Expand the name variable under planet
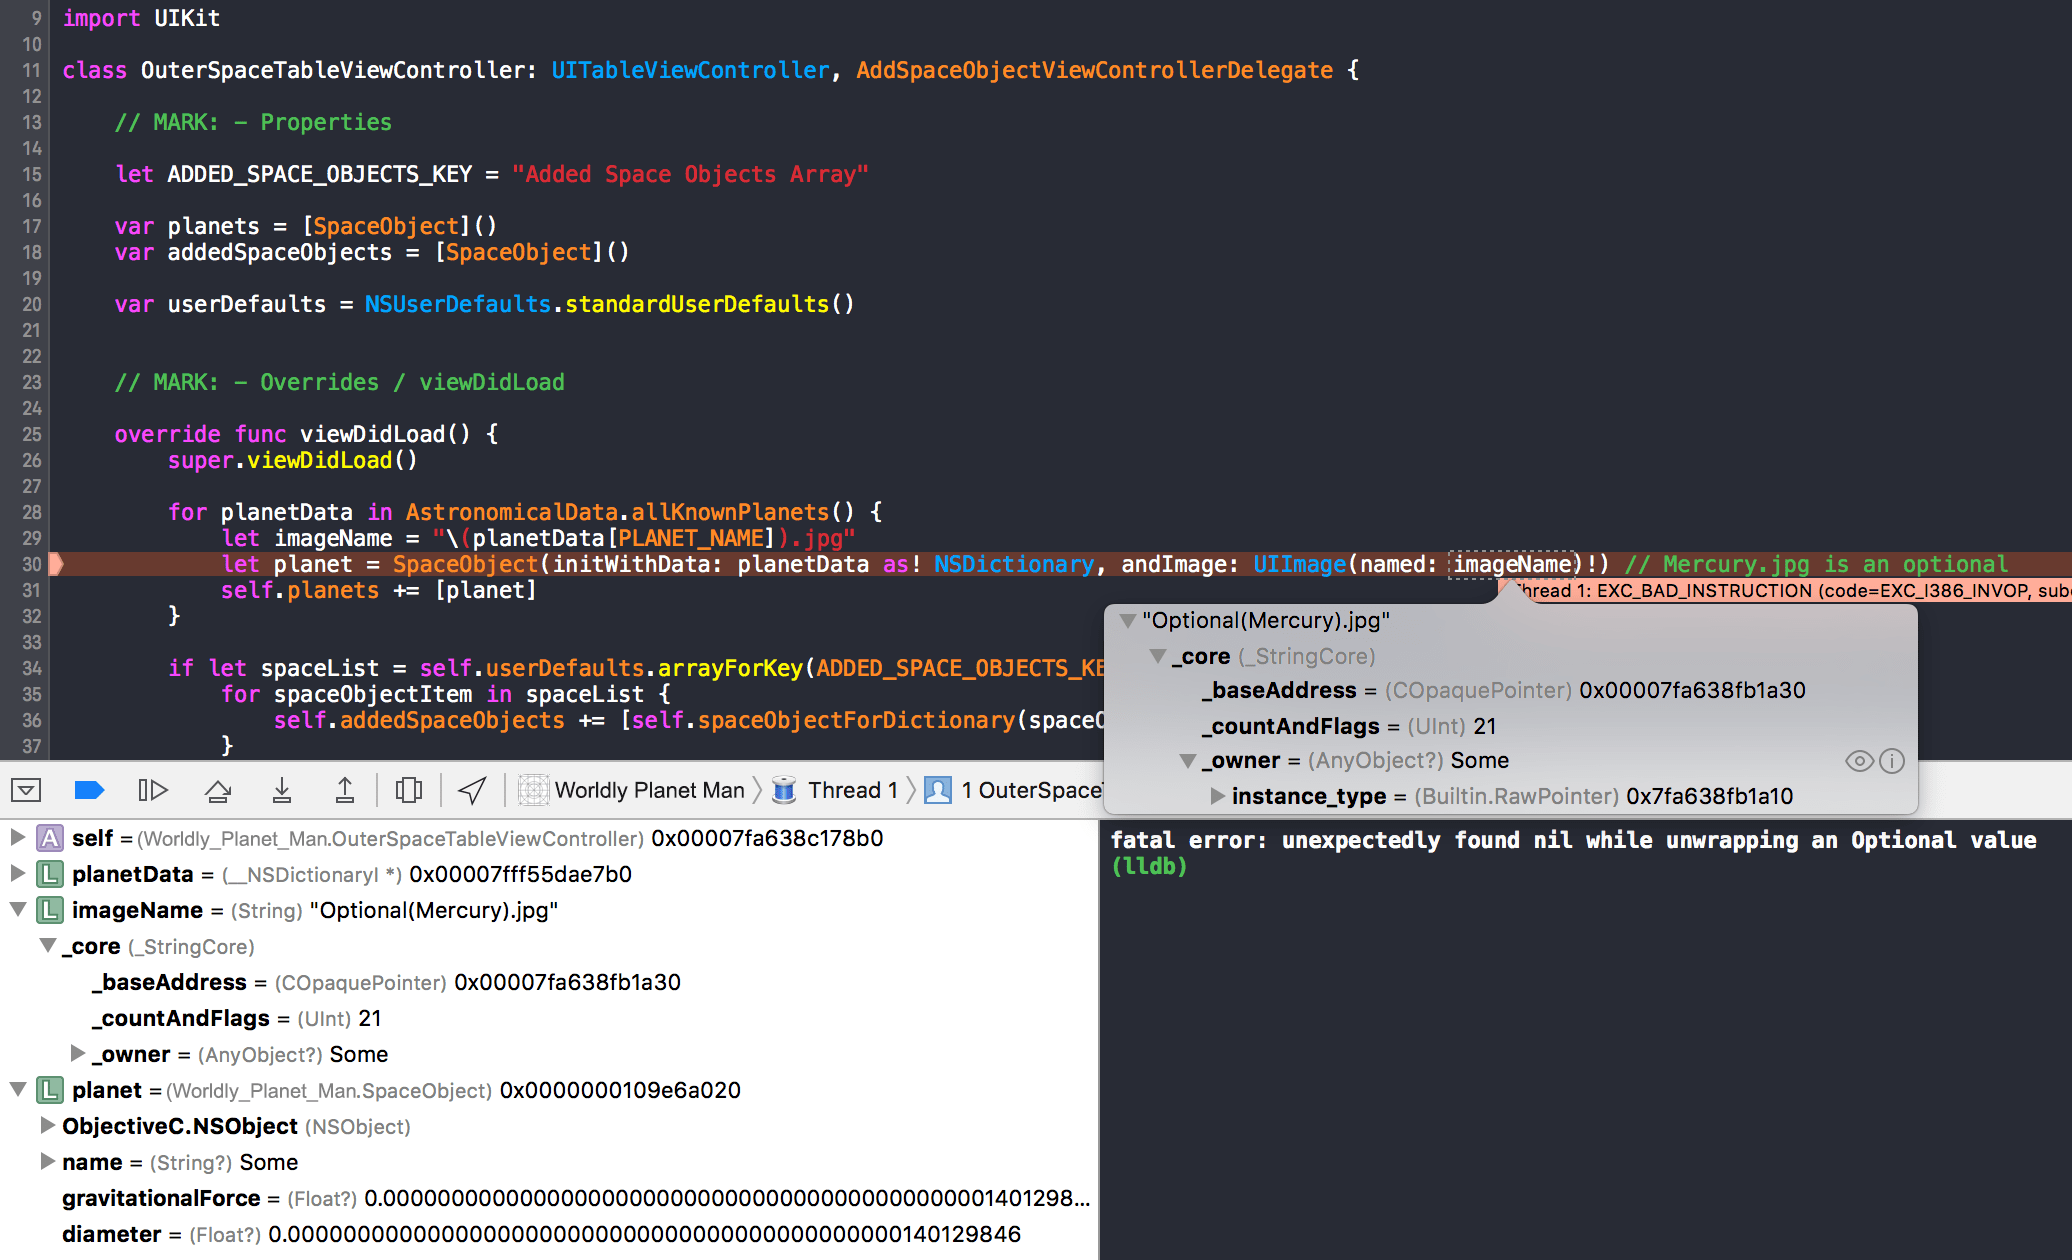Viewport: 2072px width, 1260px height. coord(47,1161)
